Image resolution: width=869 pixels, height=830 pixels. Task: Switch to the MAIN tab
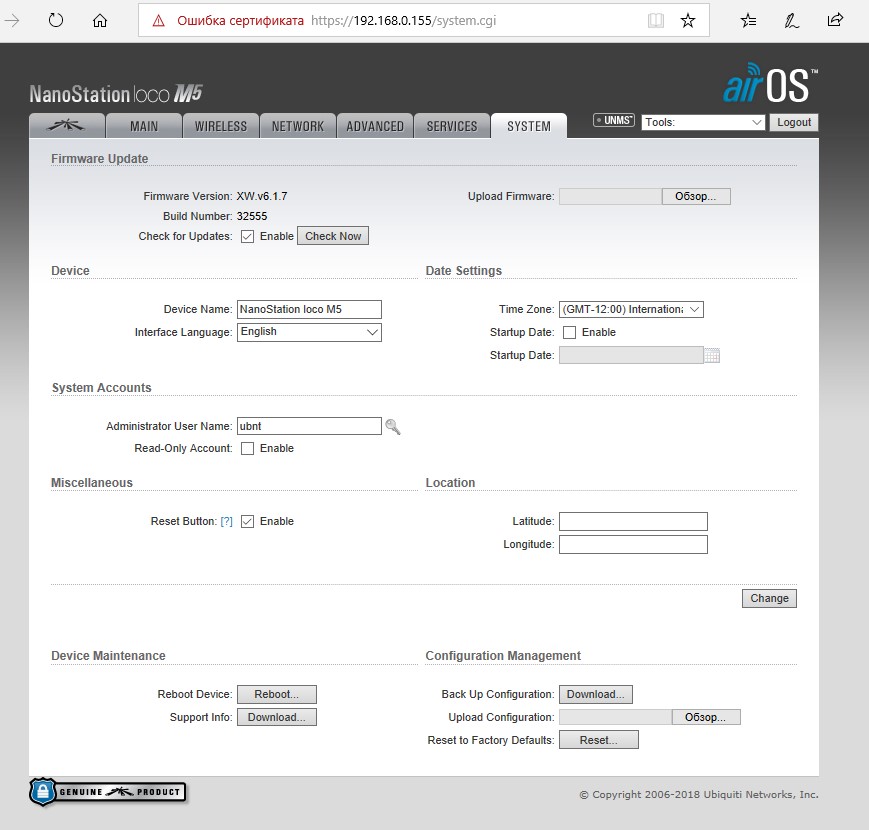pyautogui.click(x=144, y=126)
